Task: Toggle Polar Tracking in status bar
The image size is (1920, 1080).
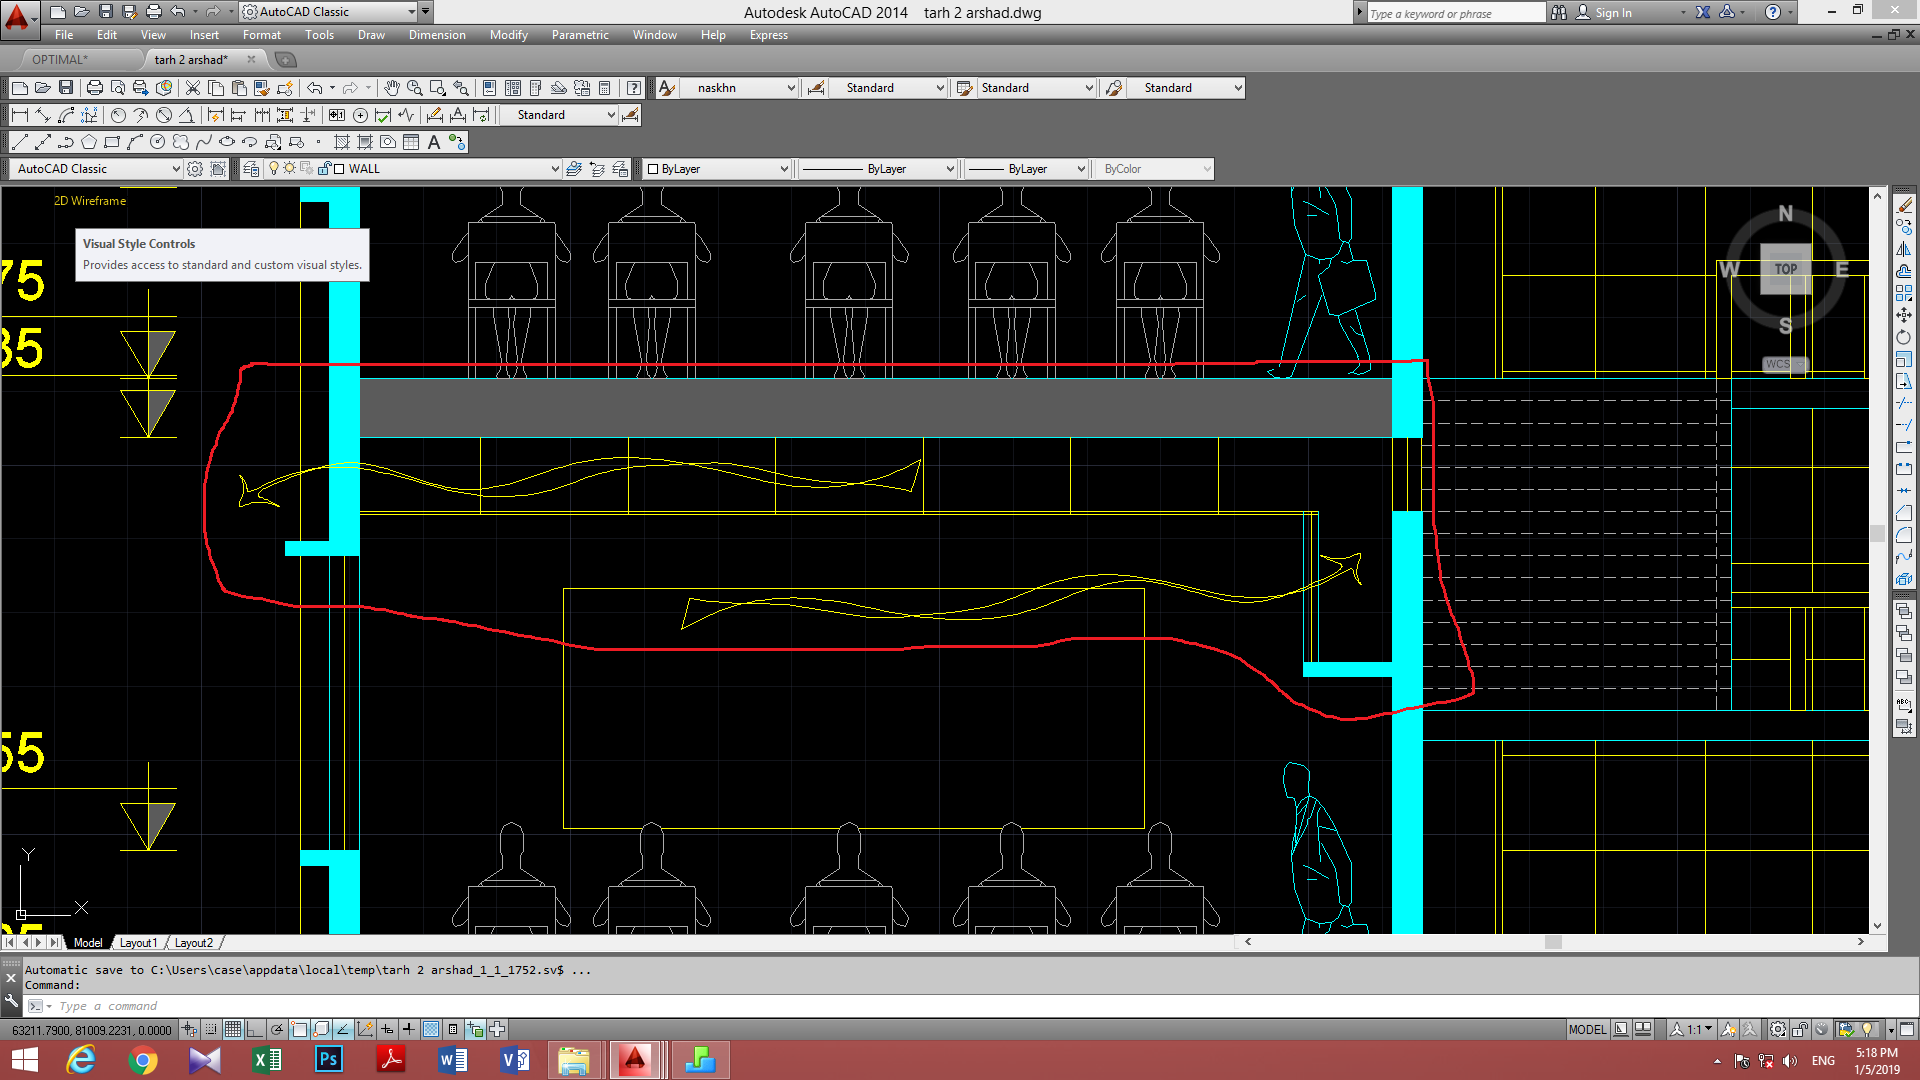Action: click(x=277, y=1029)
